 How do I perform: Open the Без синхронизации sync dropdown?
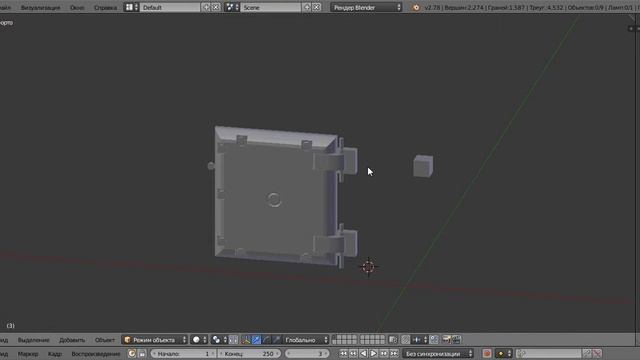click(438, 354)
